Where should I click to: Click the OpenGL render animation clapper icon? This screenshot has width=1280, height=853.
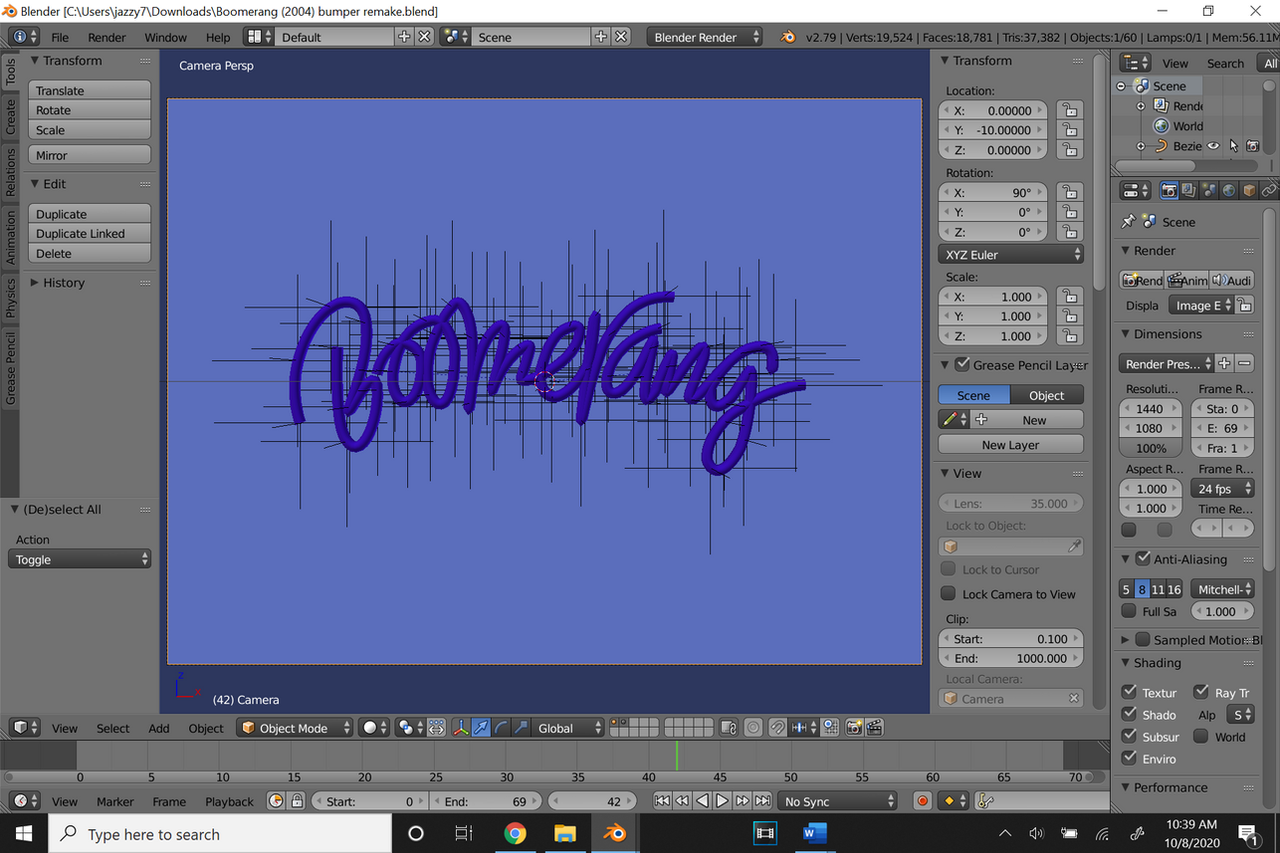(874, 728)
